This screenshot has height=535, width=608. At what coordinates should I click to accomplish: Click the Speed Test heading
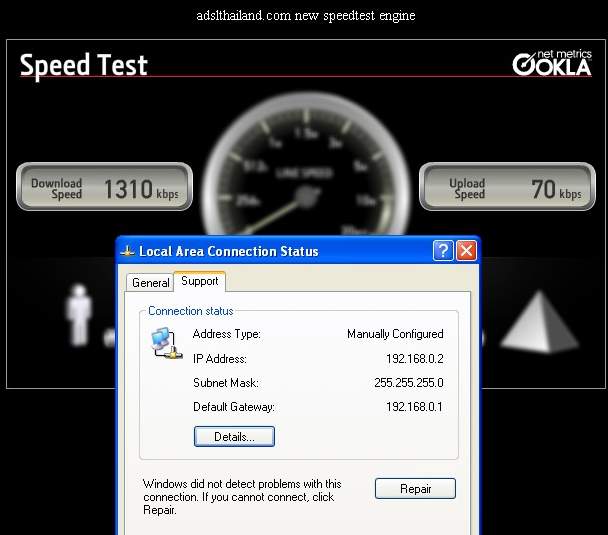click(84, 66)
